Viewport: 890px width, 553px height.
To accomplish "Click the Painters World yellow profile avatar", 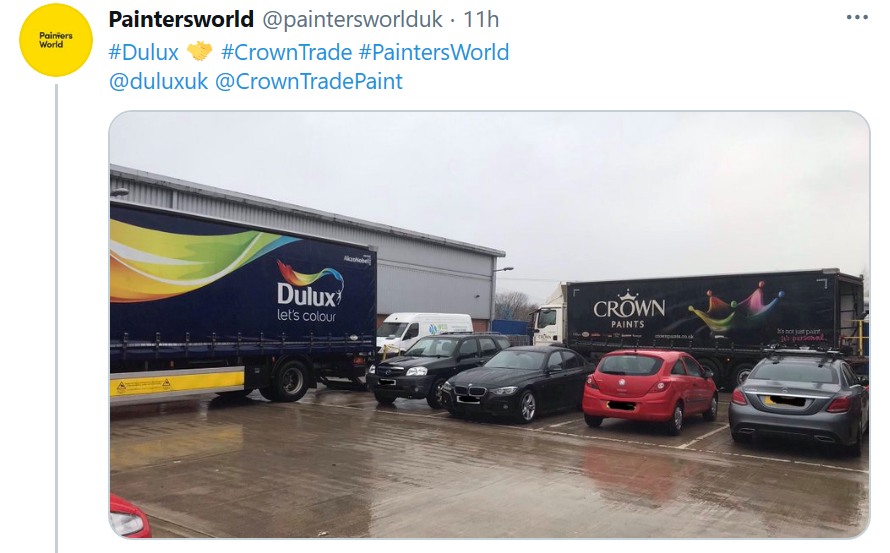I will point(56,40).
